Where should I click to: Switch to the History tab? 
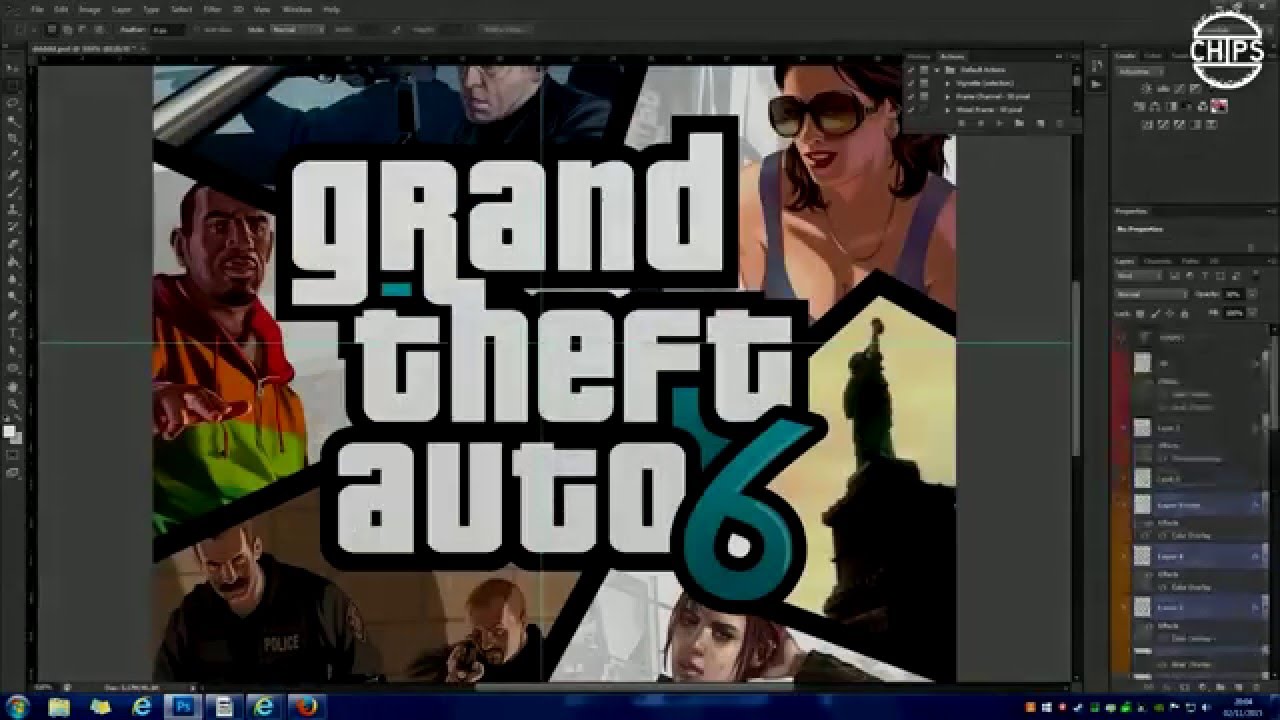[x=918, y=57]
